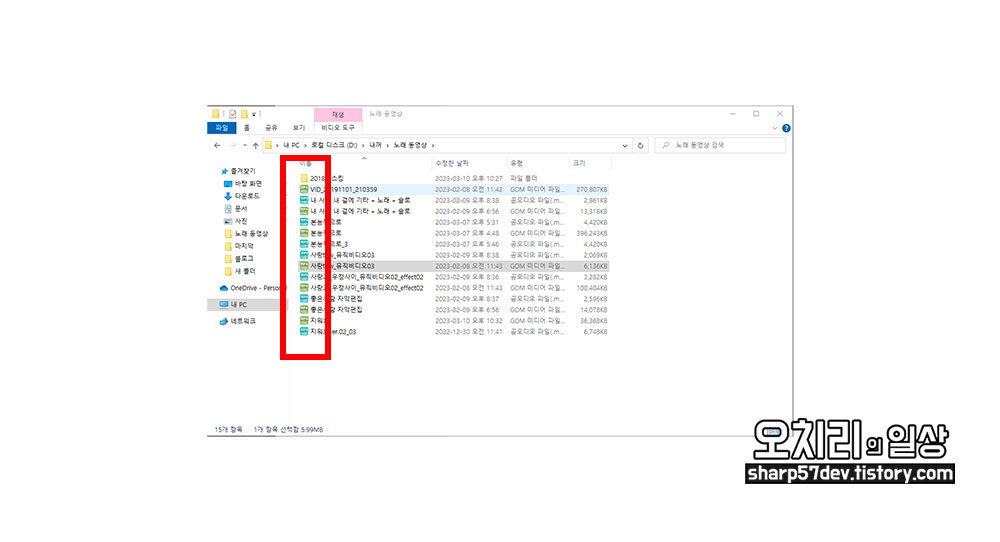Click the file icon of the 396,243KB row

click(x=304, y=233)
